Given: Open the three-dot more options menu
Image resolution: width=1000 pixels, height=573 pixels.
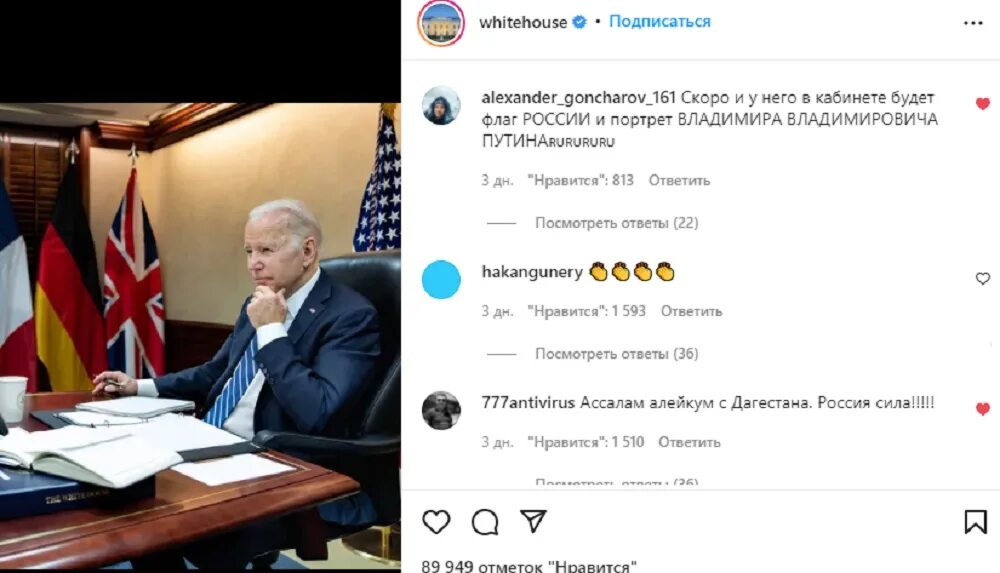Looking at the screenshot, I should 973,23.
